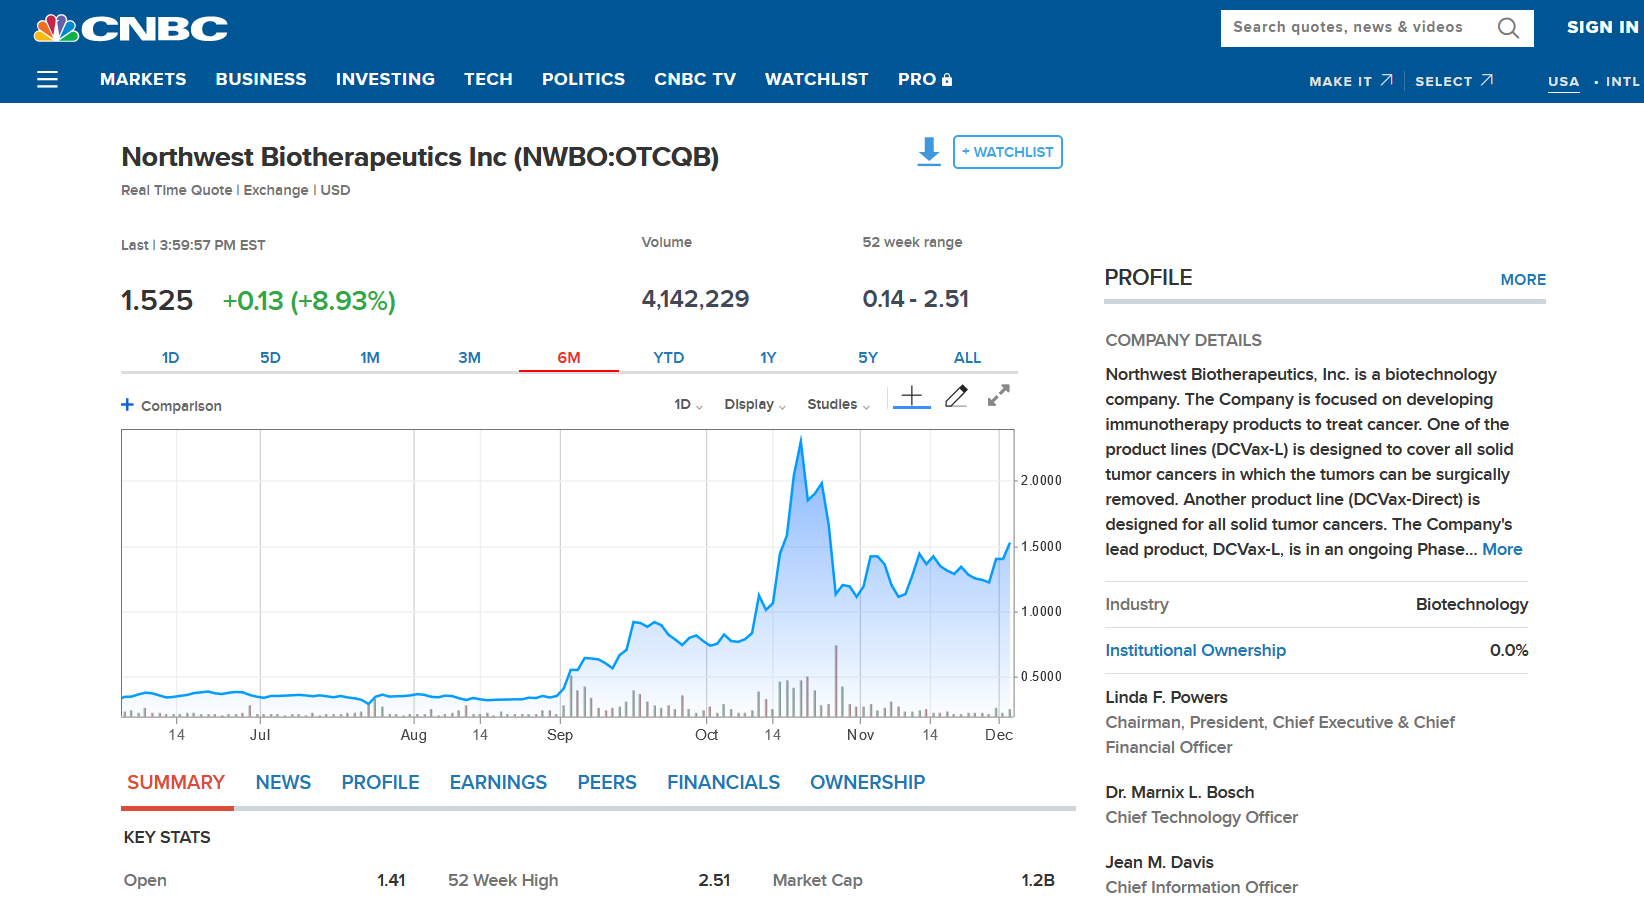Add stock to WATCHLIST button
Image resolution: width=1644 pixels, height=898 pixels.
coord(1007,152)
